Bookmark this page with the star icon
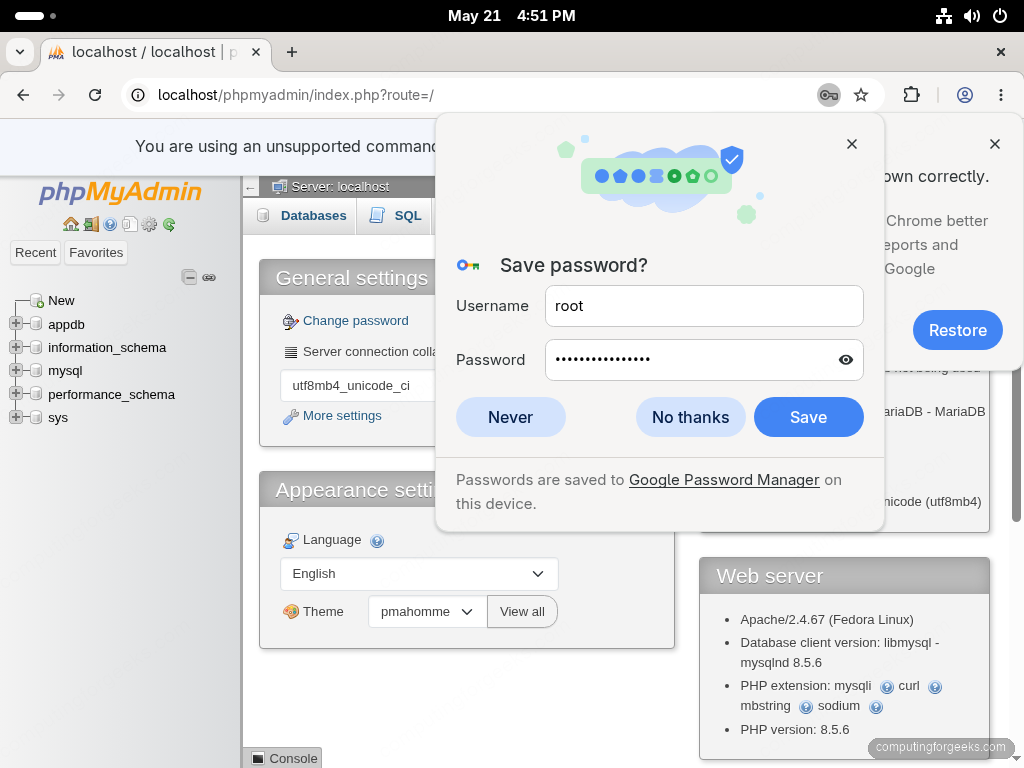Screen dimensions: 1024x768 point(861,95)
